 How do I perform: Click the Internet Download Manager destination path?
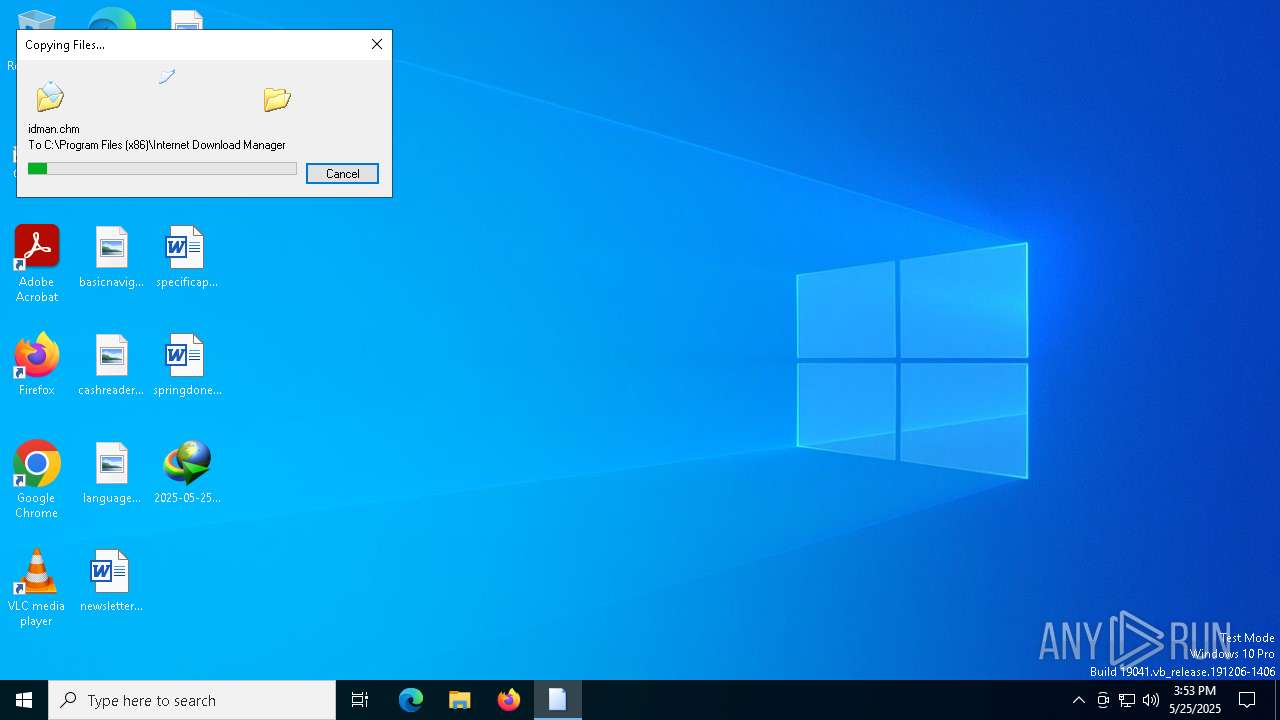point(157,145)
